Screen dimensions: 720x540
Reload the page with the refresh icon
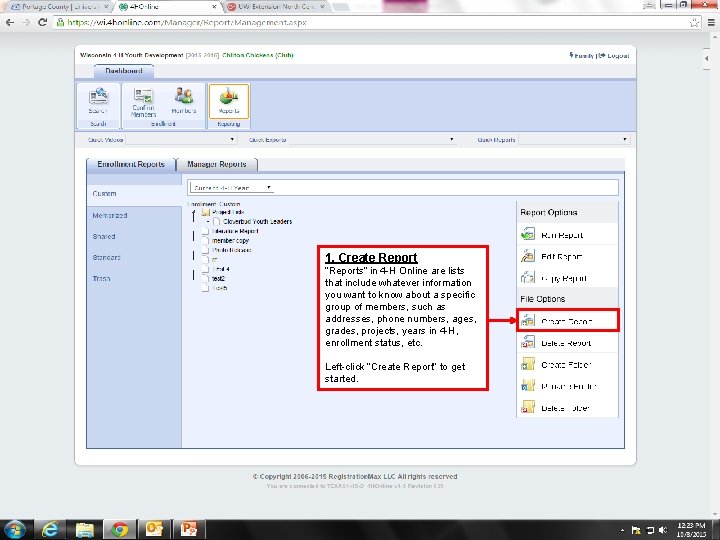coord(42,22)
